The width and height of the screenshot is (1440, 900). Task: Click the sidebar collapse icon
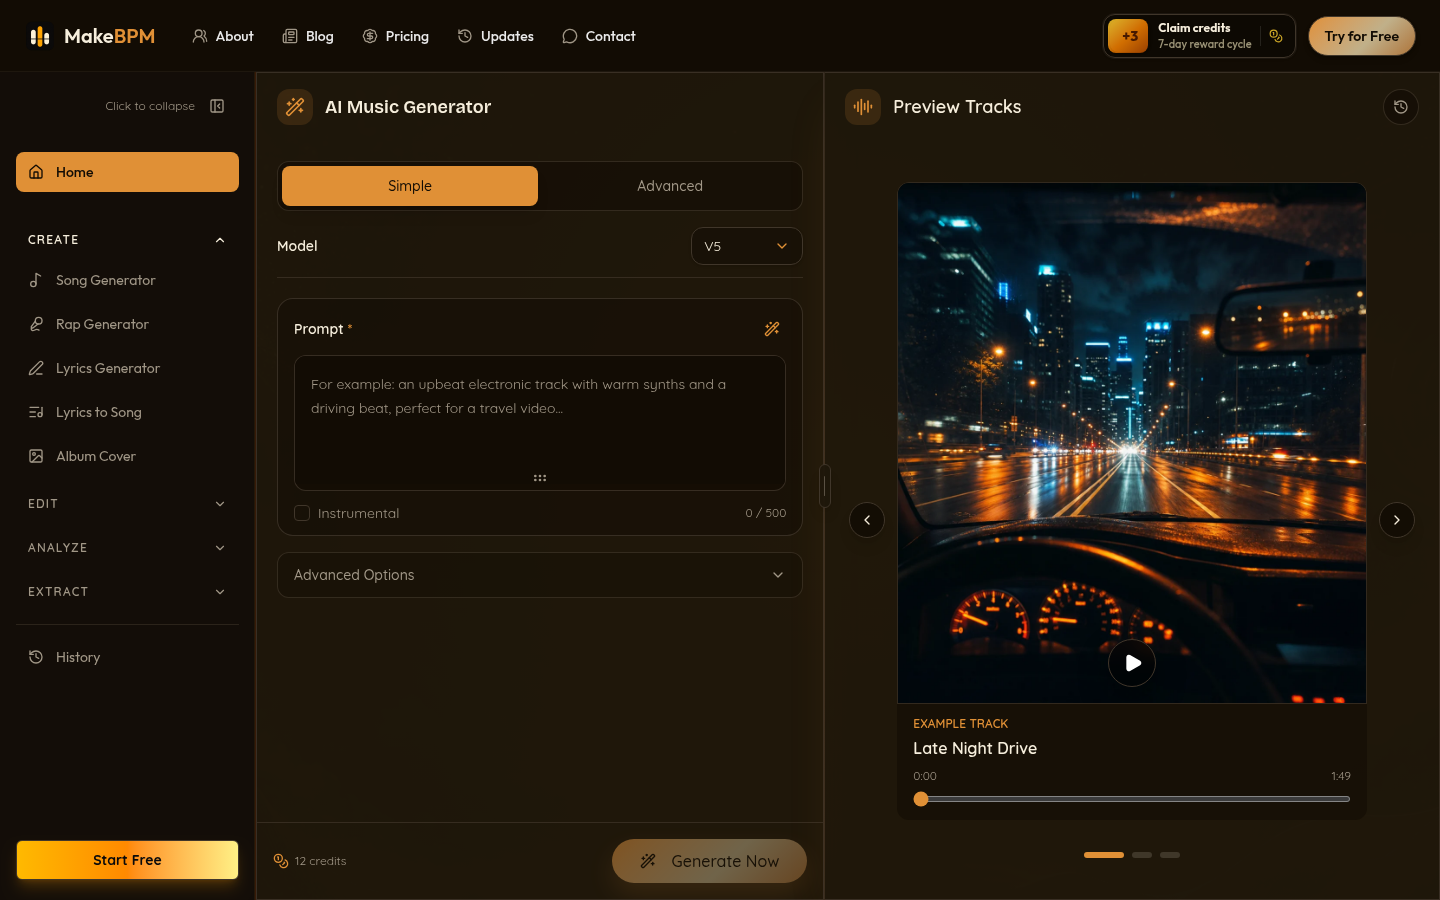point(217,106)
